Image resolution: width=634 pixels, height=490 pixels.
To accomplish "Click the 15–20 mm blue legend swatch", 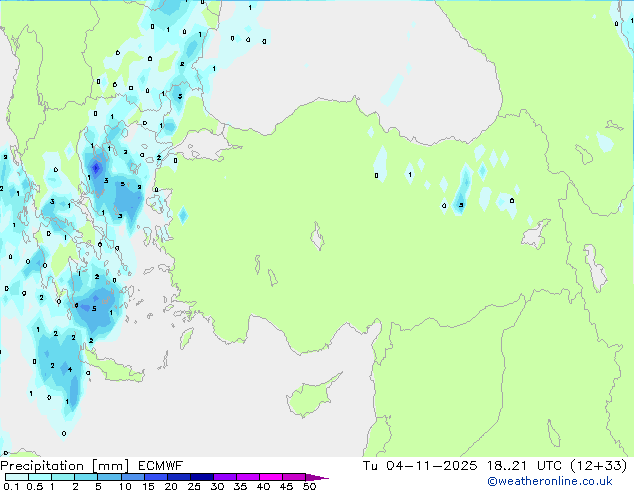I will [x=156, y=477].
